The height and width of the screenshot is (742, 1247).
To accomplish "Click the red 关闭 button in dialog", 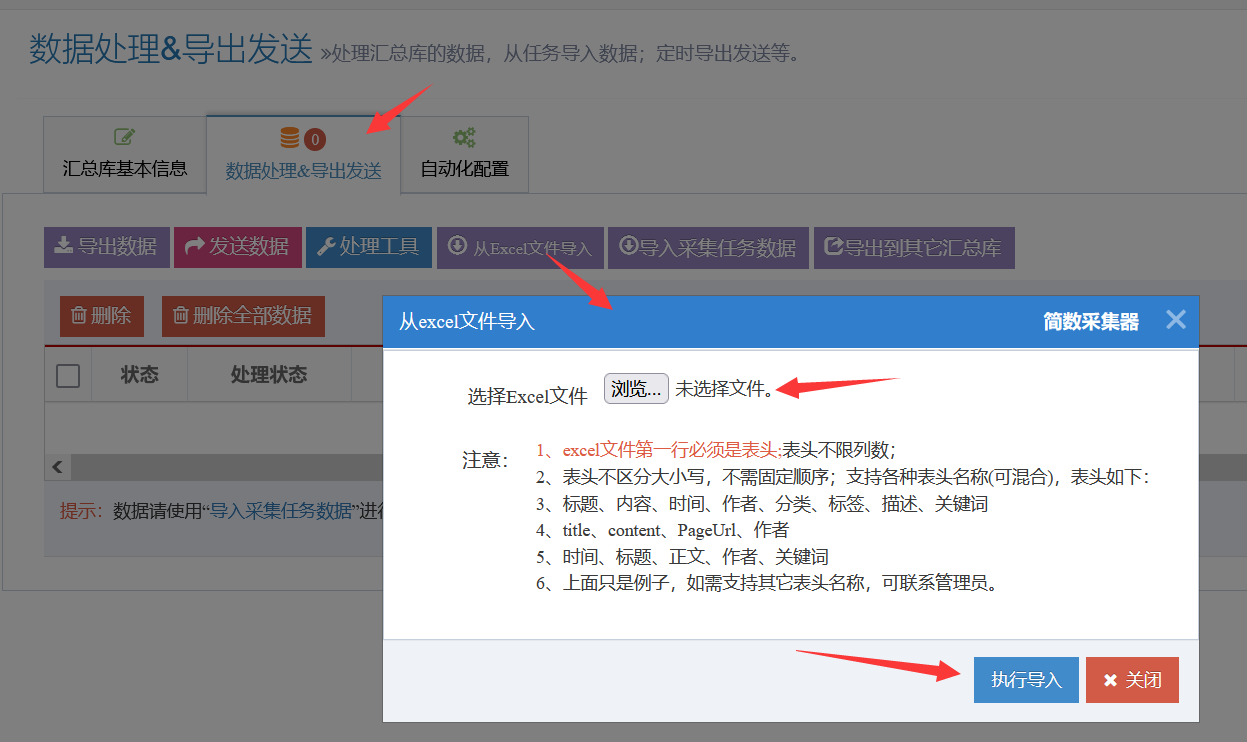I will [1132, 680].
